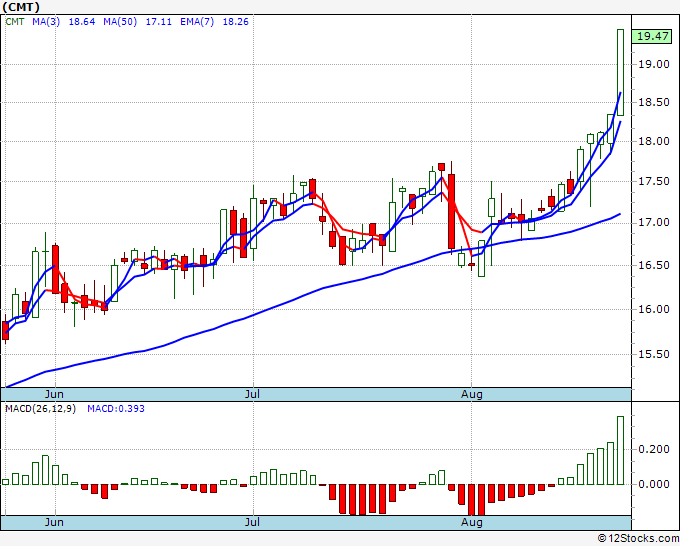Click the 16.00 price axis label
The height and width of the screenshot is (546, 680).
tap(654, 309)
